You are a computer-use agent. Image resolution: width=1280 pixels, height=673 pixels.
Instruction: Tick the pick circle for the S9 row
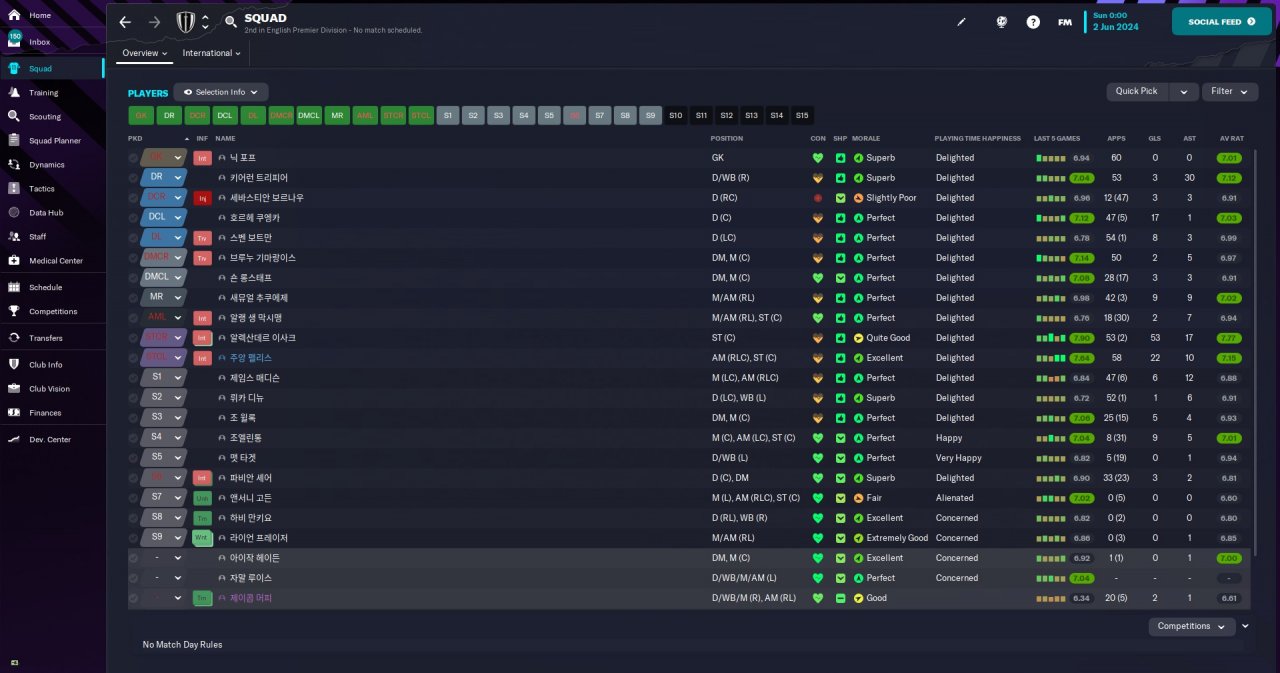point(134,538)
